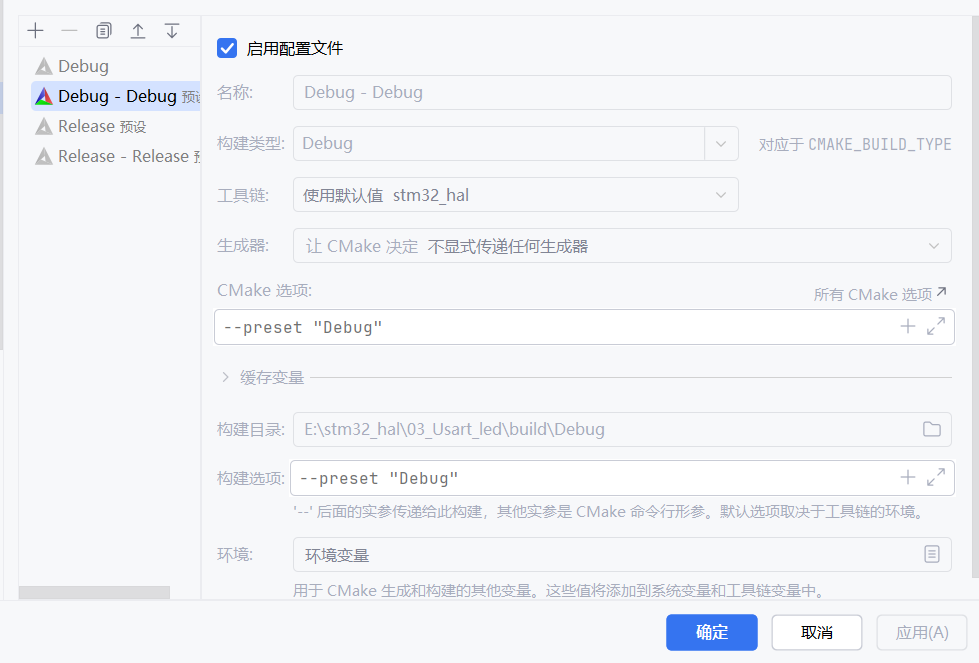The image size is (979, 663).
Task: Select Debug - Debug preset profile
Action: click(x=116, y=96)
